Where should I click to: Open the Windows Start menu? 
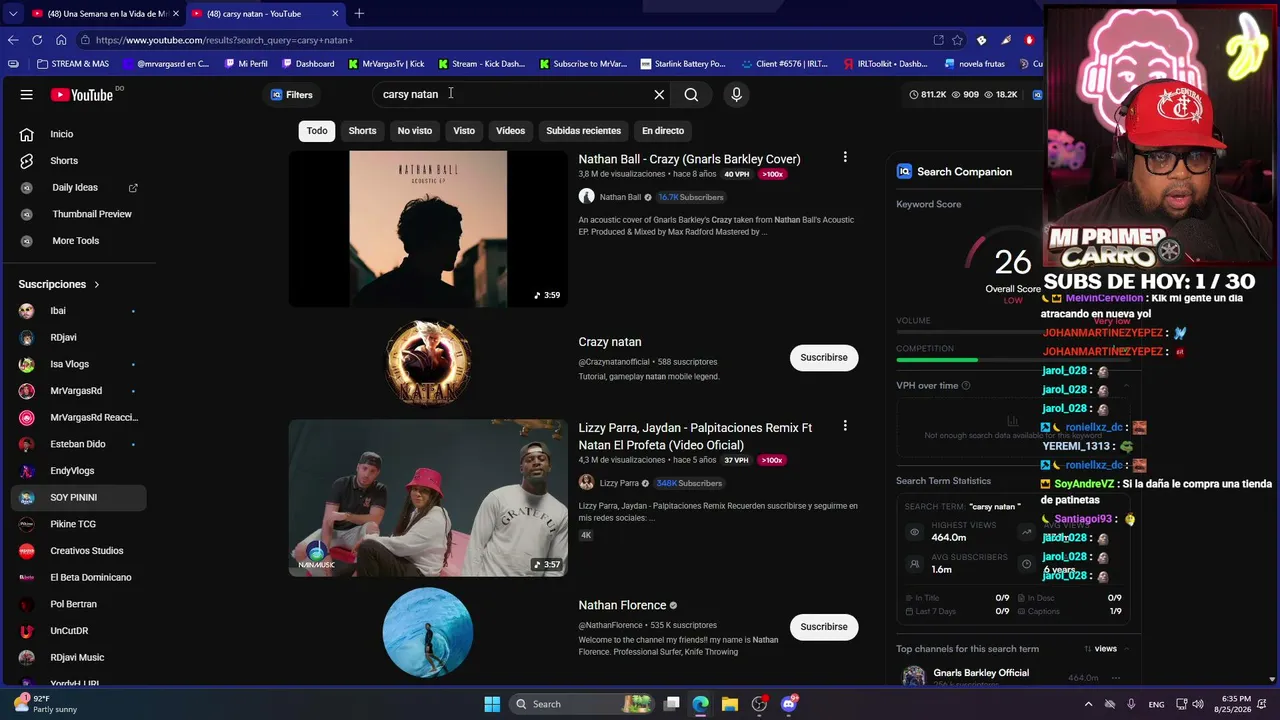pos(492,704)
